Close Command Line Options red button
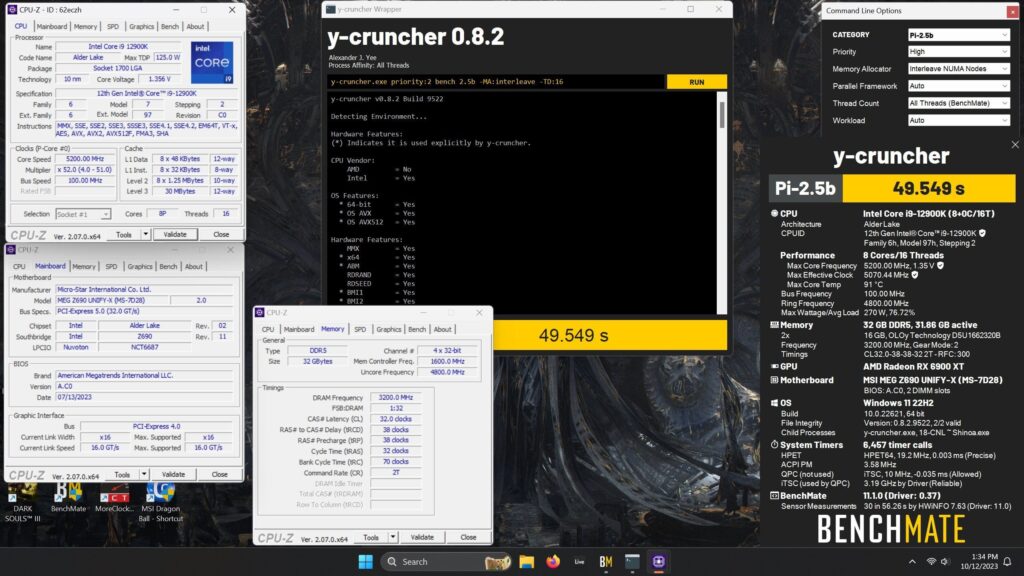This screenshot has width=1024, height=576. click(1014, 11)
